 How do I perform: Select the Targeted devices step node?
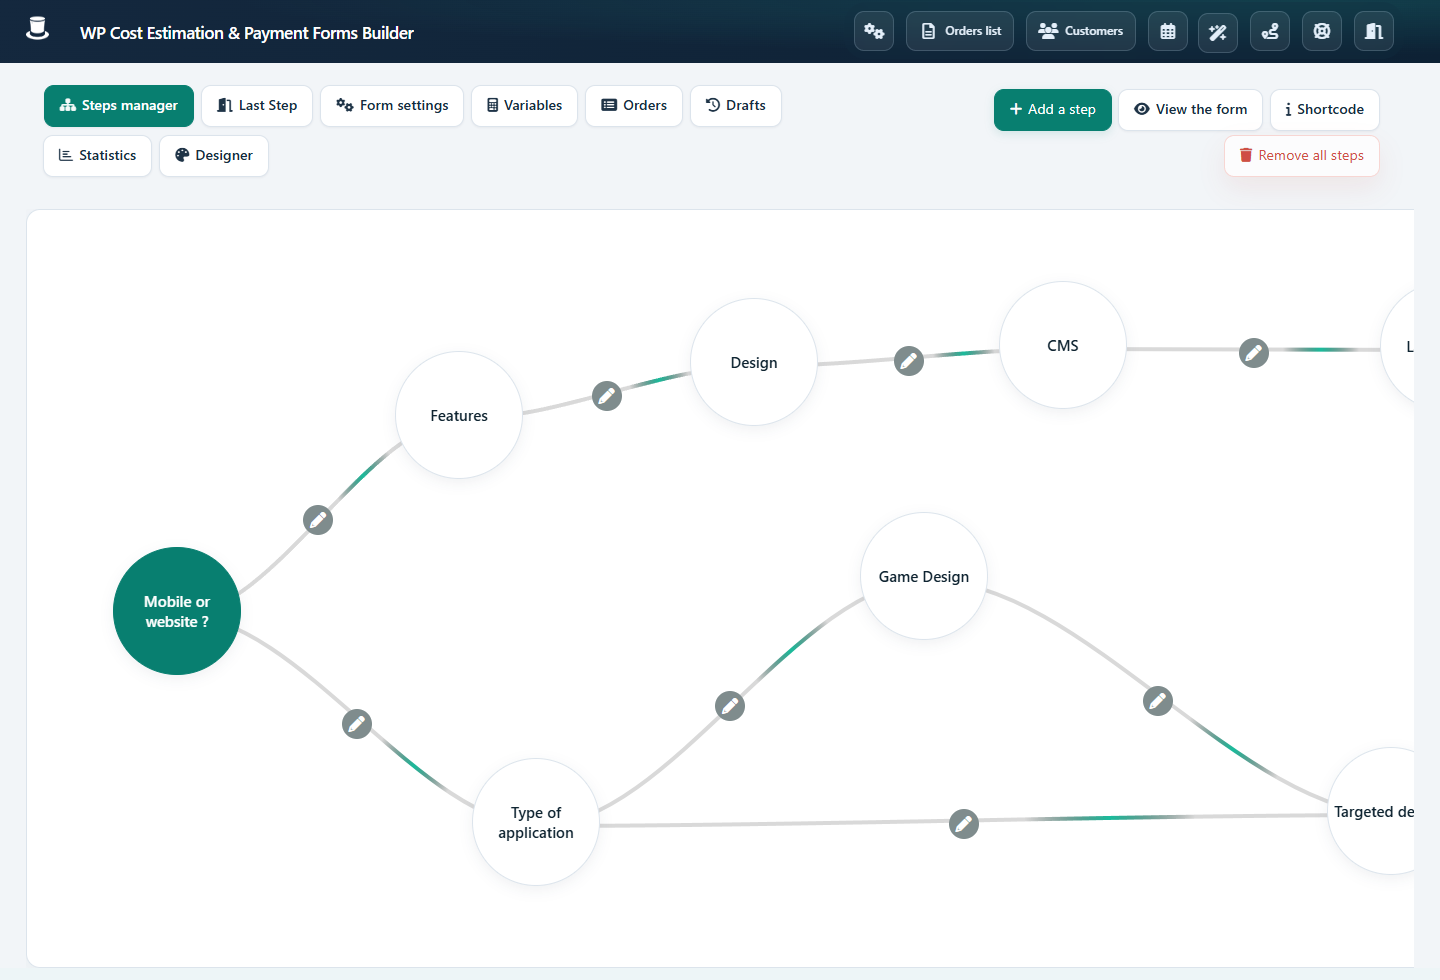[x=1372, y=811]
